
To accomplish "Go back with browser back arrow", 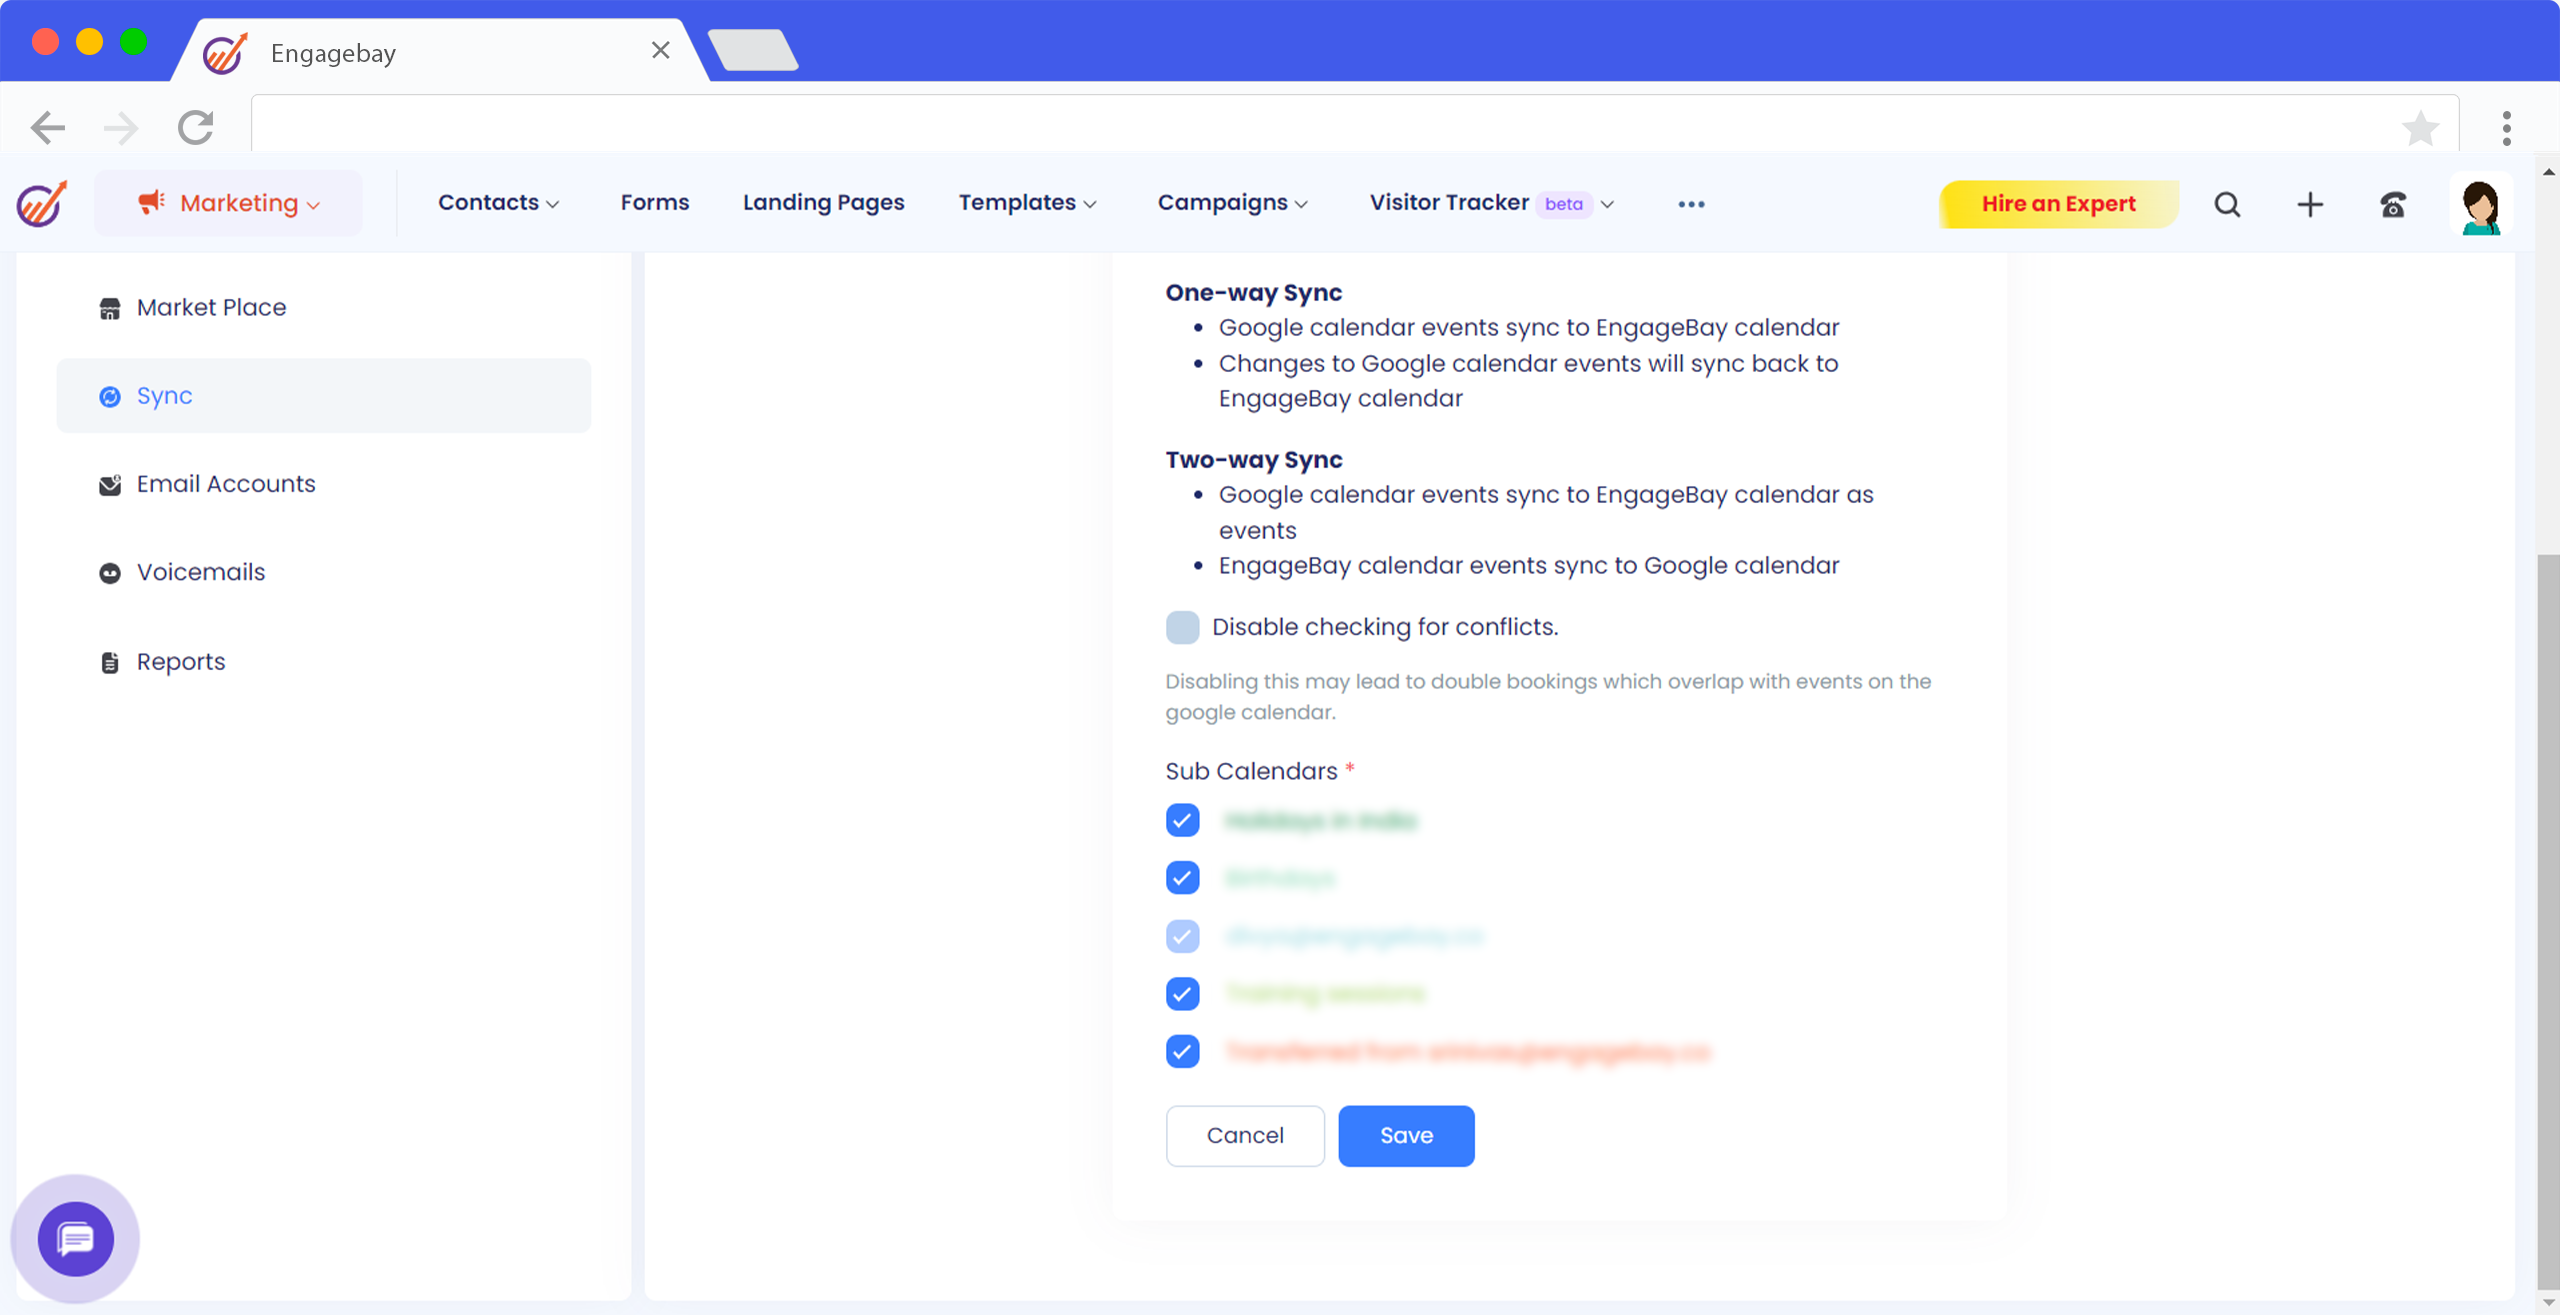I will tap(47, 127).
